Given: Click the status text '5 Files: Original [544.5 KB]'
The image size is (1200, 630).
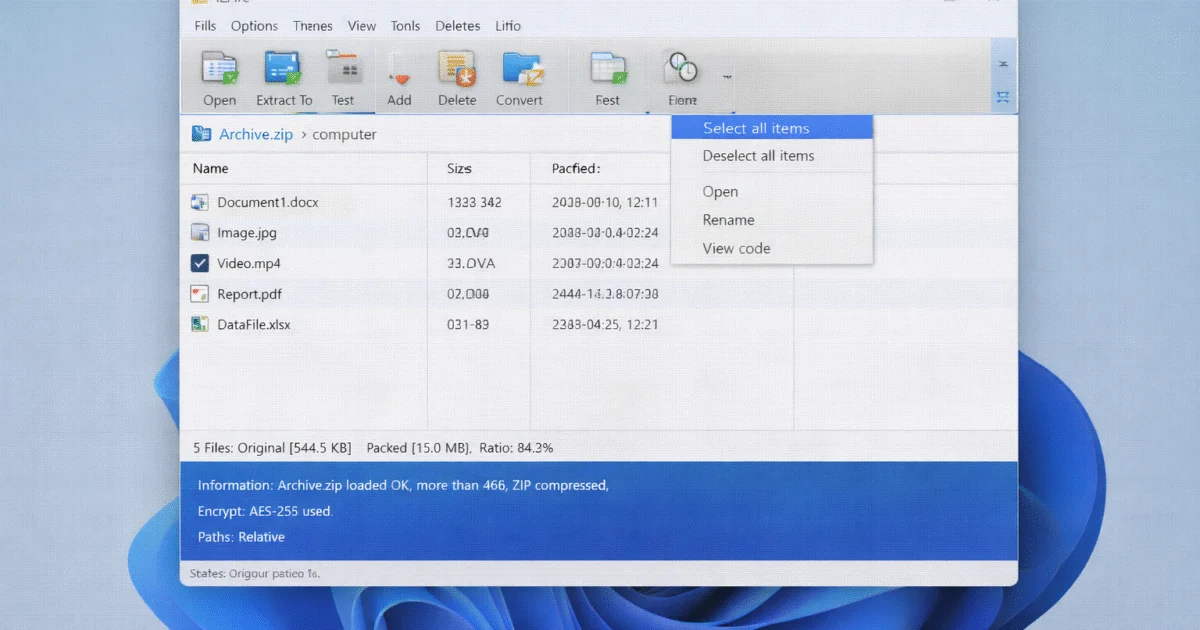Looking at the screenshot, I should click(271, 448).
